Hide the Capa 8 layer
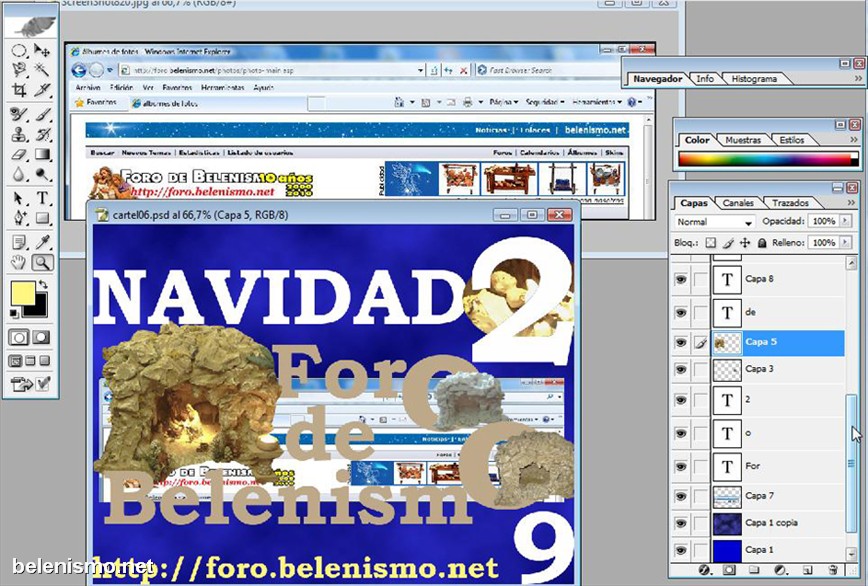 pyautogui.click(x=681, y=280)
